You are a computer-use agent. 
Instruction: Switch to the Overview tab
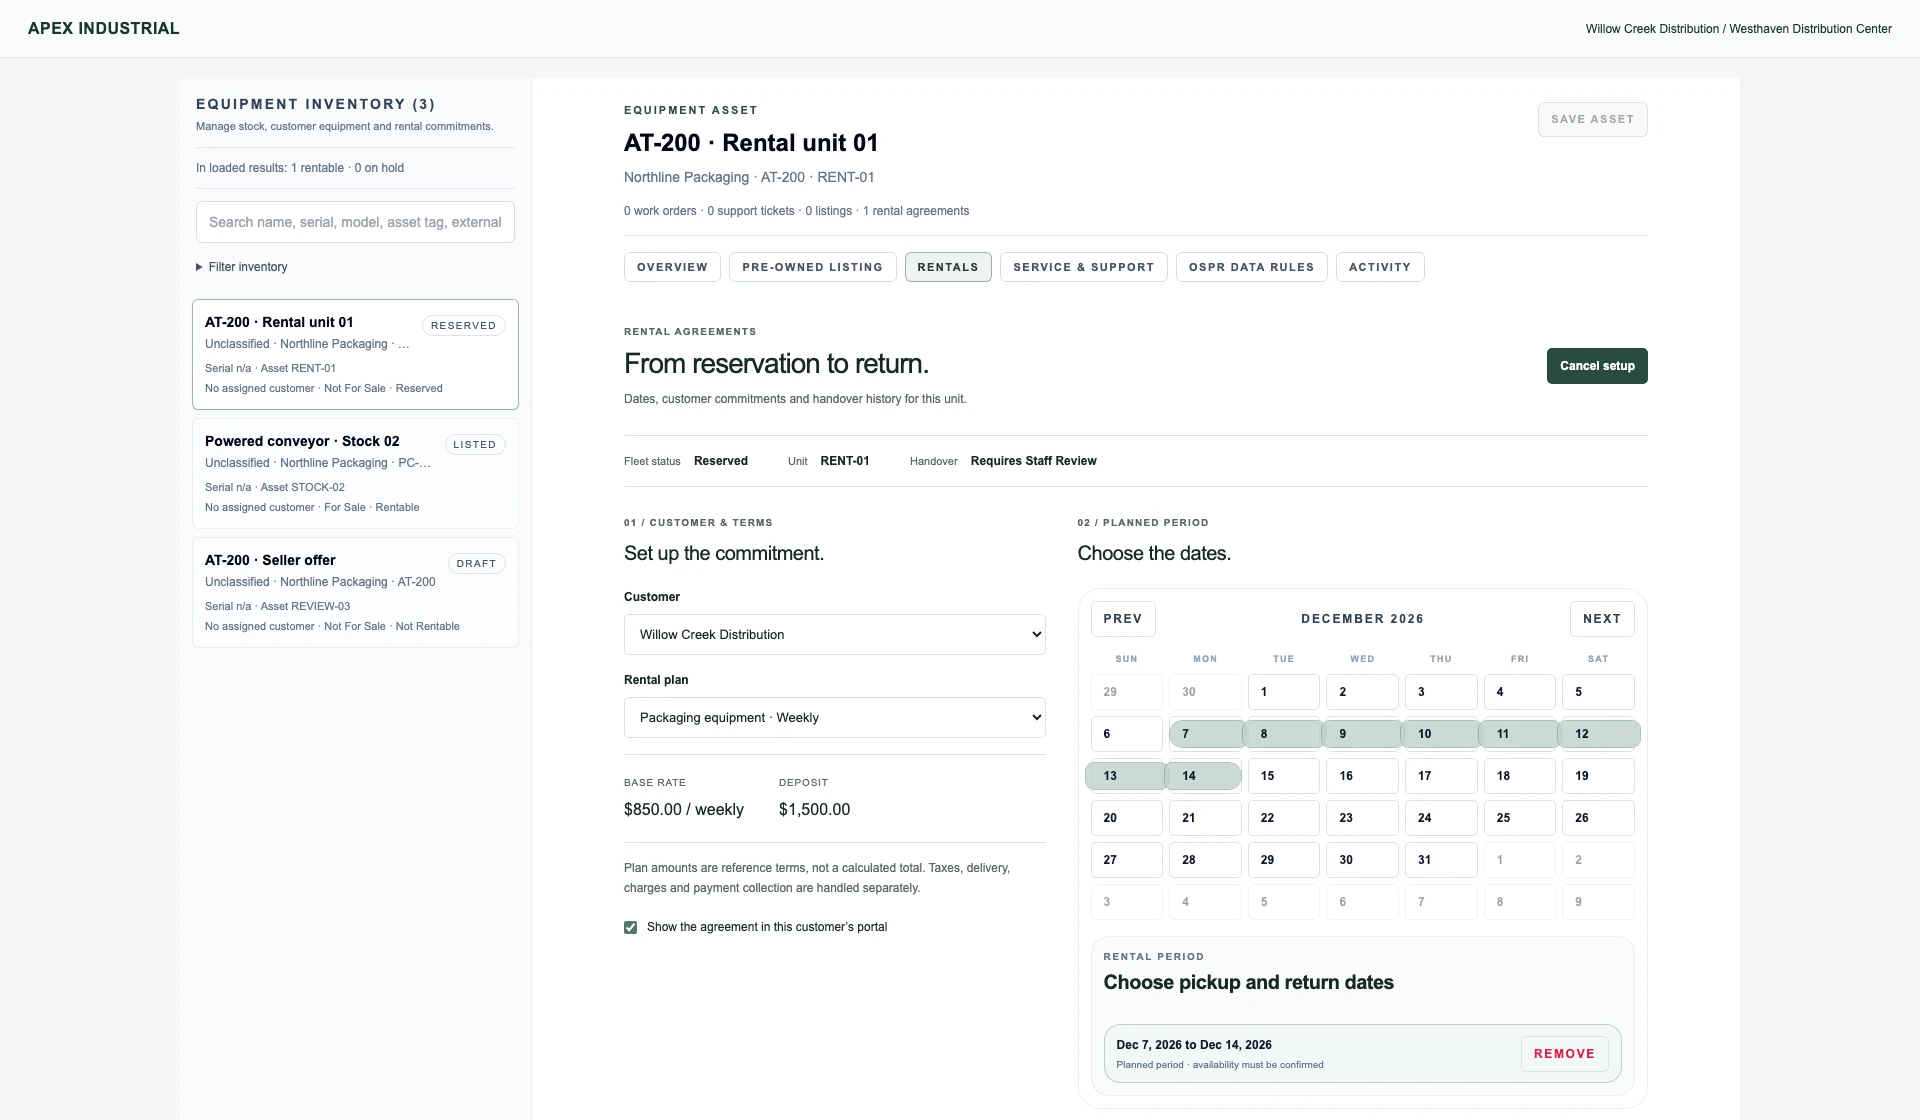[x=672, y=267]
